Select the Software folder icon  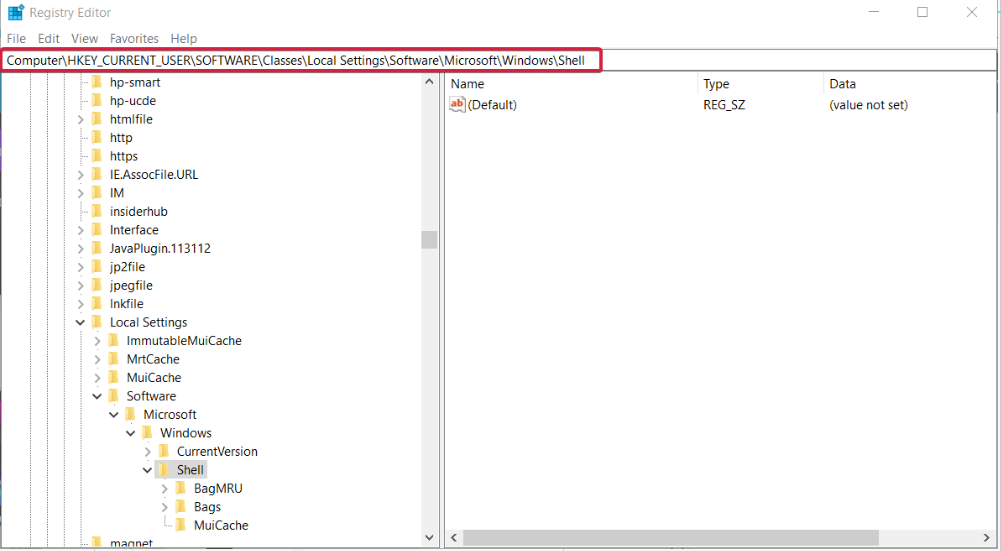[114, 396]
